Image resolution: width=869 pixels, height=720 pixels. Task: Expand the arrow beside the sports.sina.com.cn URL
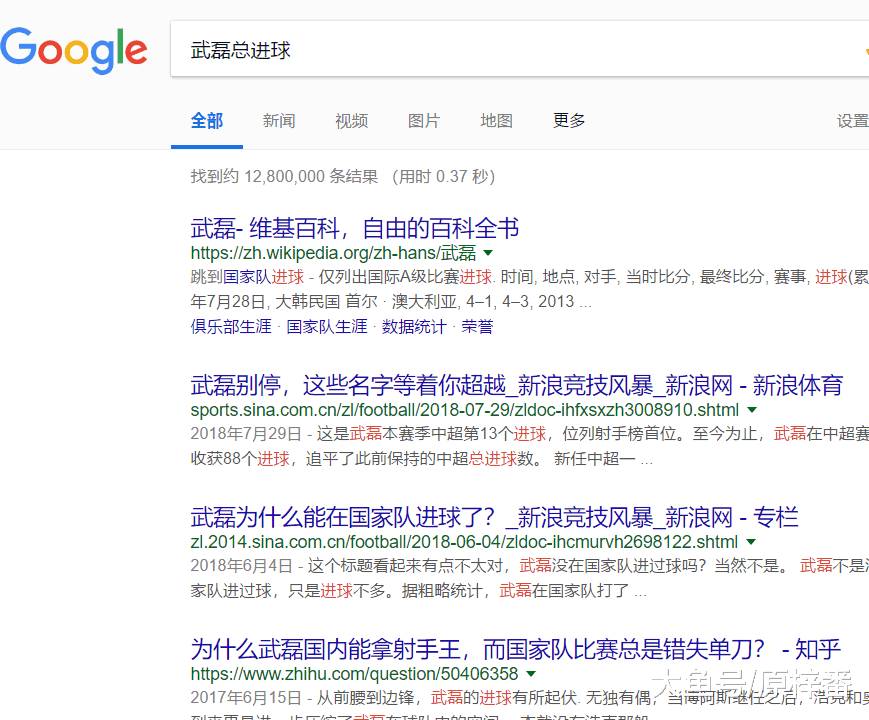[752, 410]
